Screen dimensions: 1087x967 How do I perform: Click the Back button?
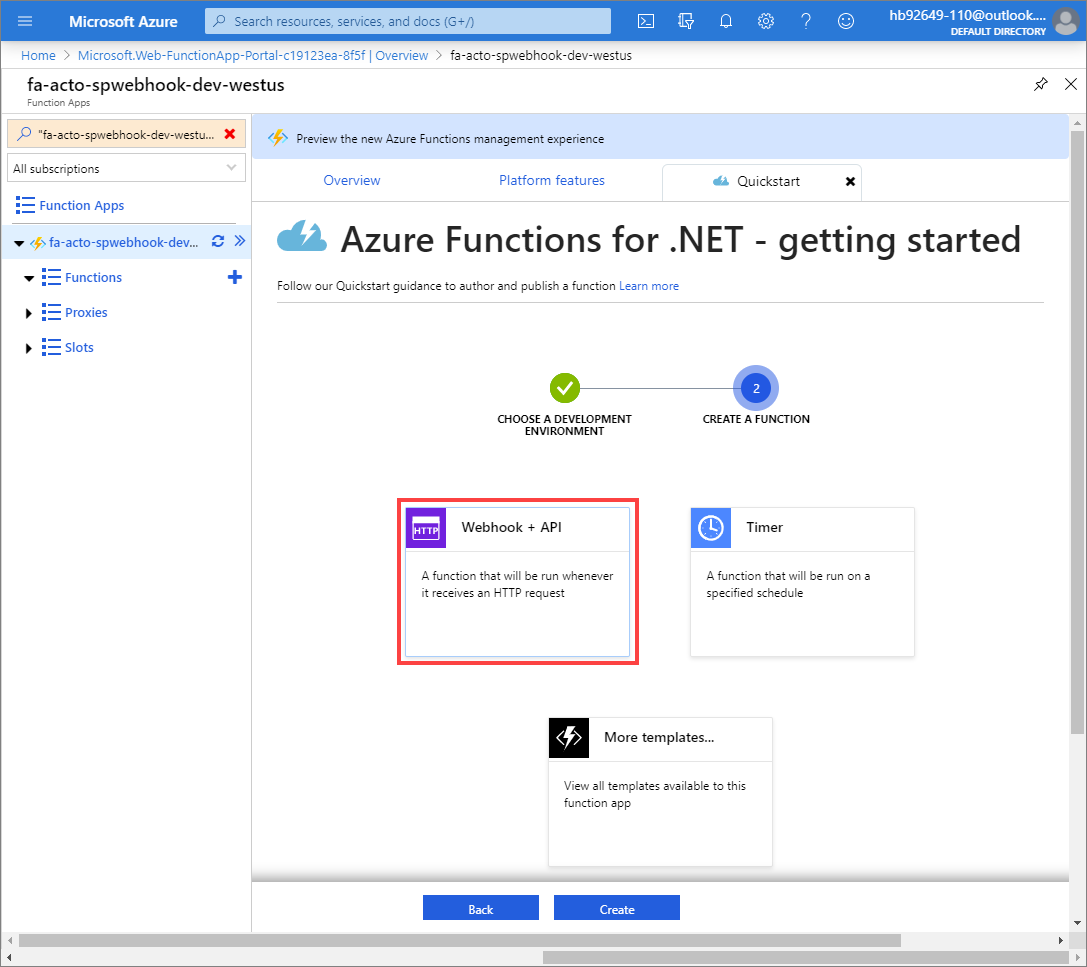480,908
